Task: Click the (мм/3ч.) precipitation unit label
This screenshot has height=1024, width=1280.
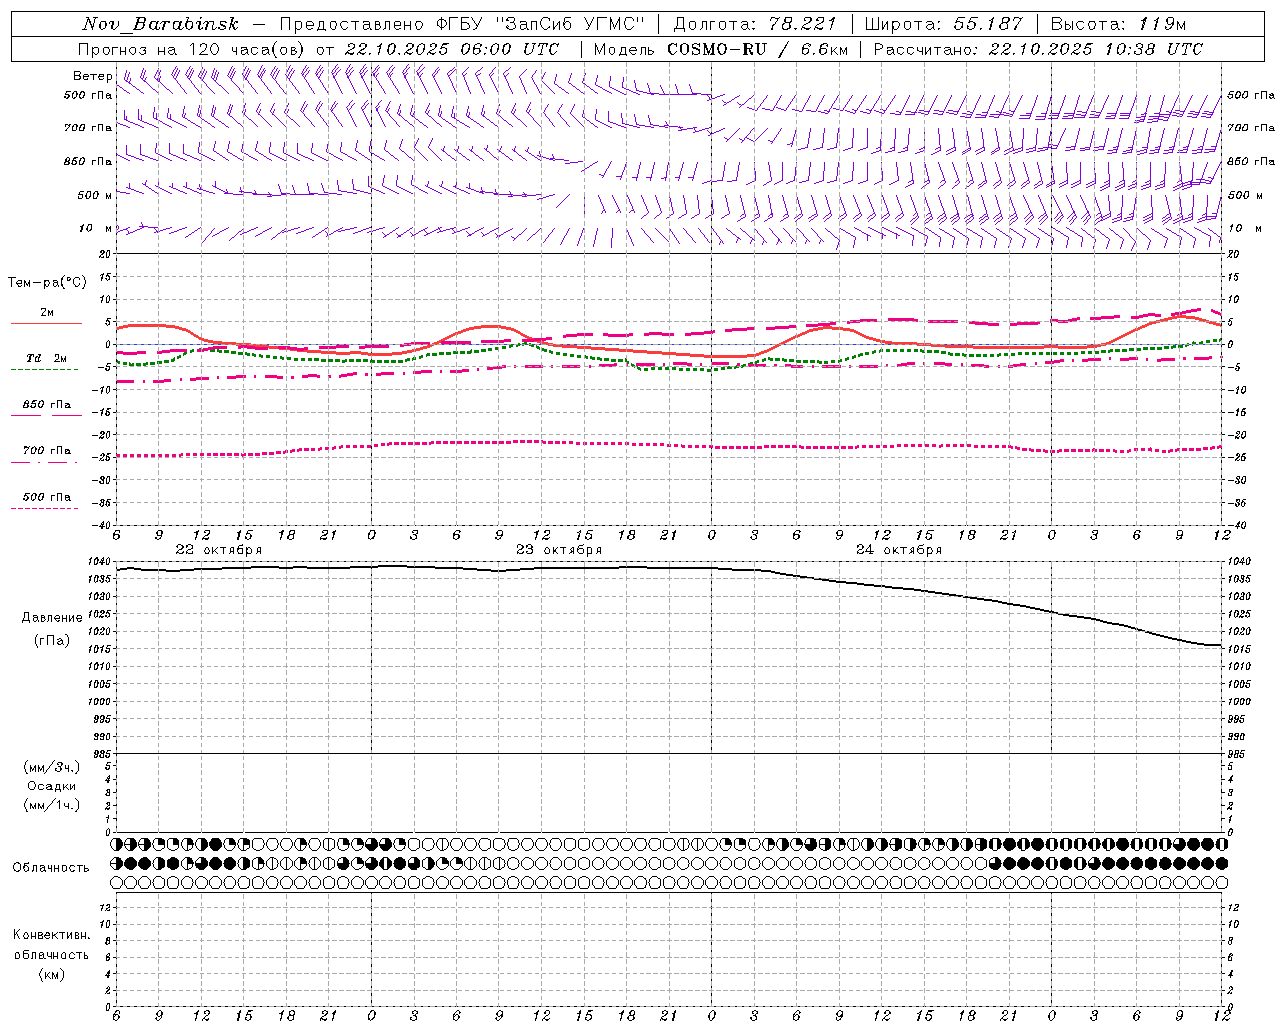Action: click(x=52, y=767)
